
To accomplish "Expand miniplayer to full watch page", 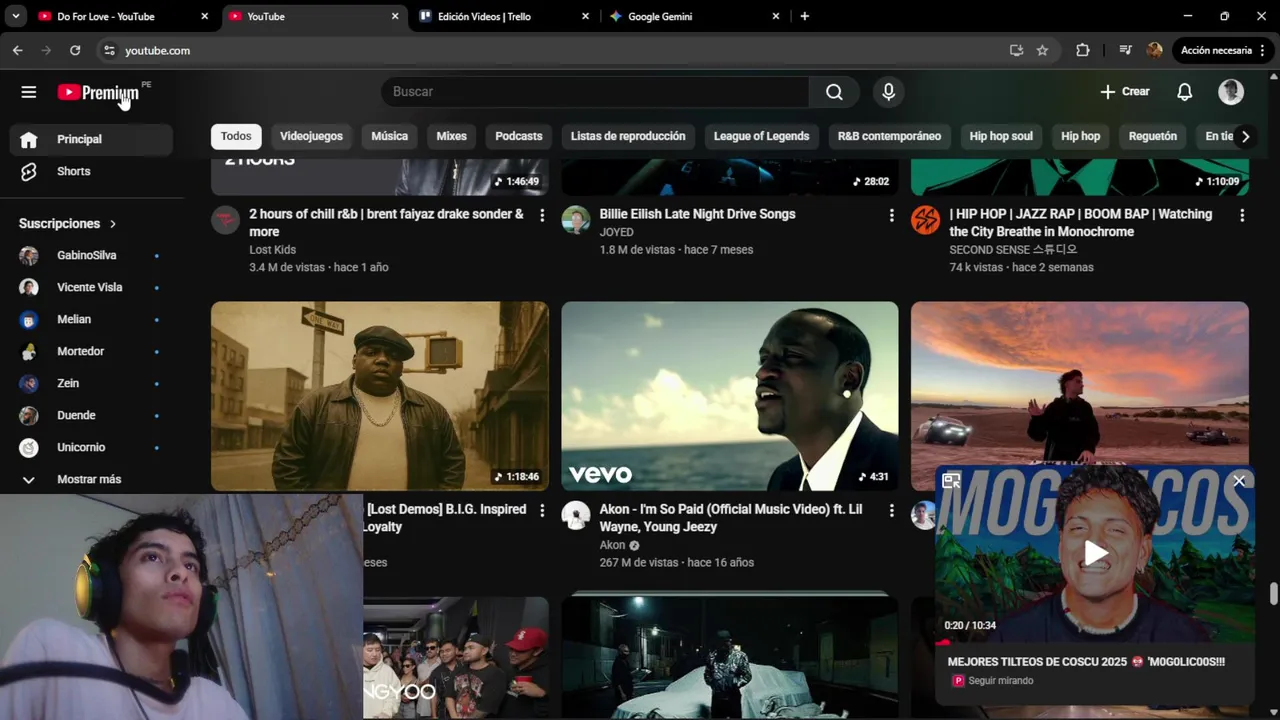I will point(951,481).
